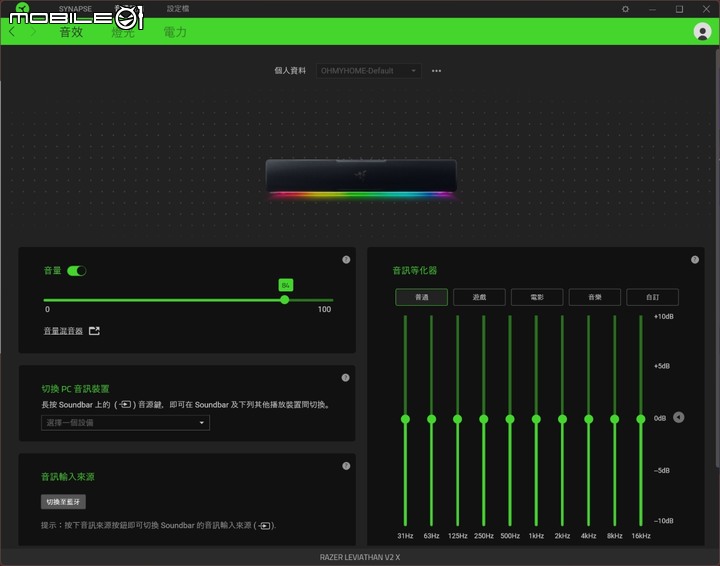Select the 音效 sound tab
This screenshot has width=720, height=566.
tap(71, 32)
